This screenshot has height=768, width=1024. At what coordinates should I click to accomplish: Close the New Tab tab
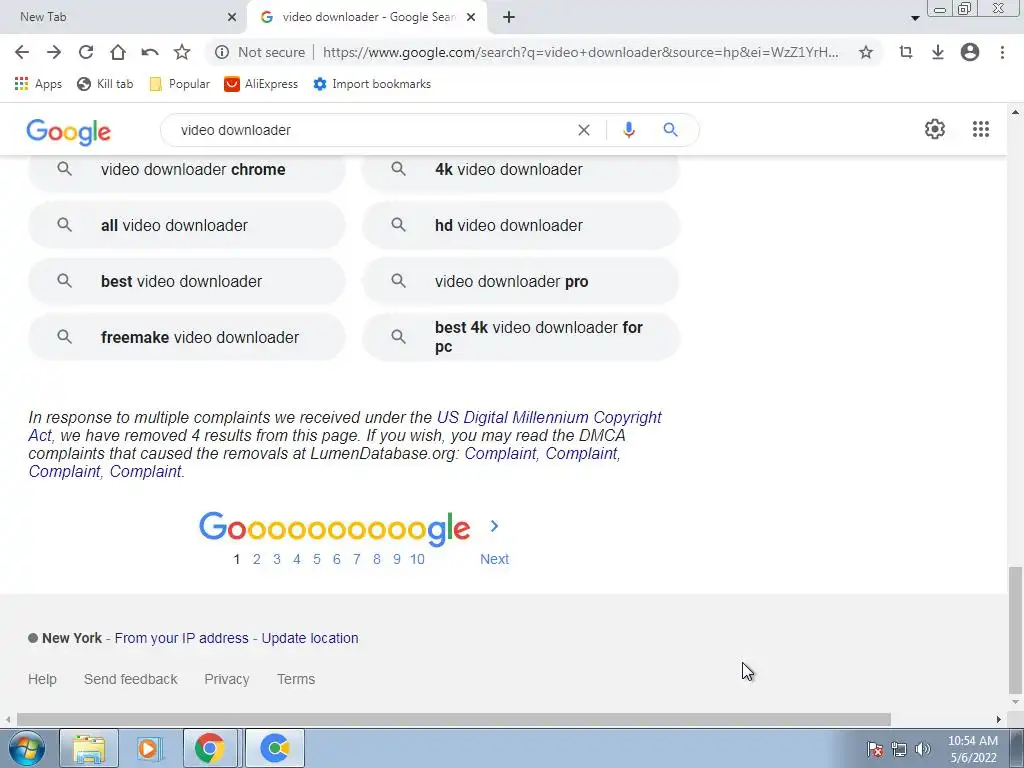click(232, 18)
